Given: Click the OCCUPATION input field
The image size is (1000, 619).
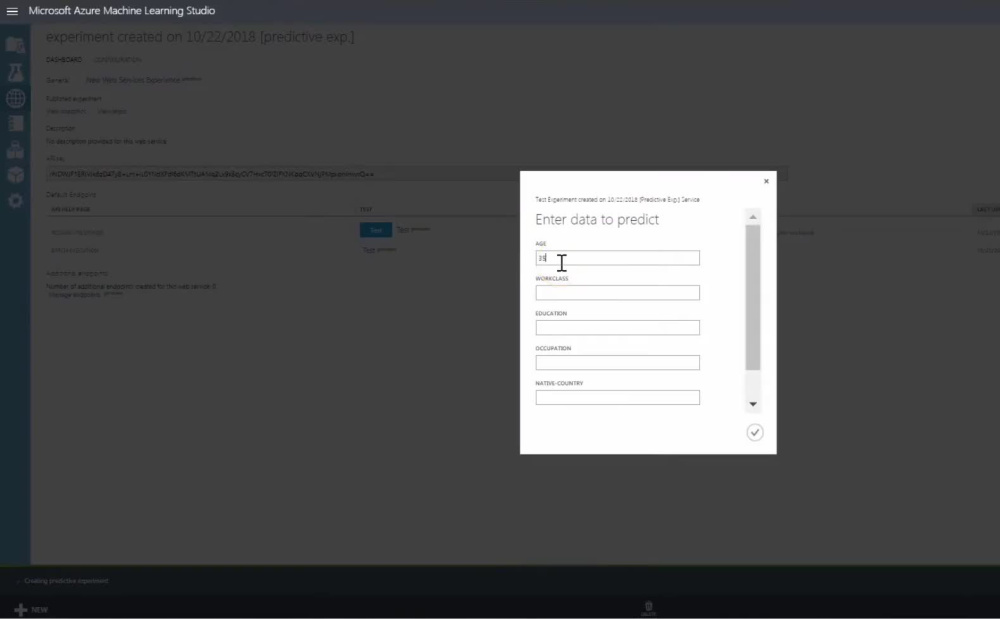Looking at the screenshot, I should (617, 363).
